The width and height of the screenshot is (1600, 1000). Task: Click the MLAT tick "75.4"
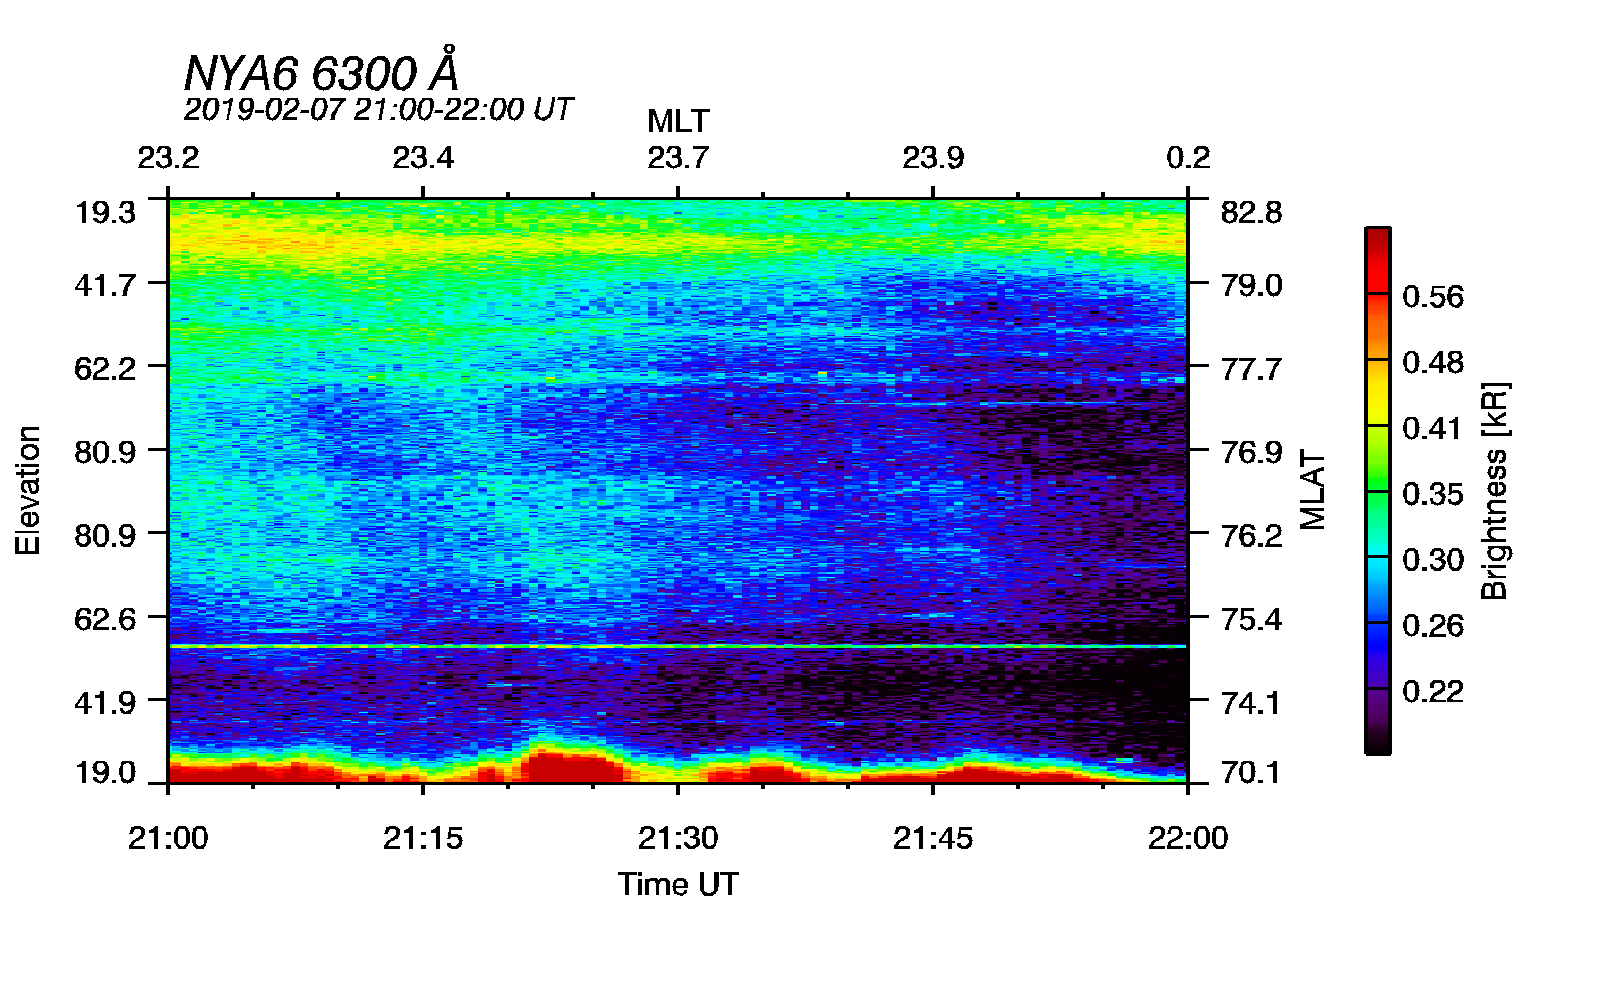tap(1251, 619)
